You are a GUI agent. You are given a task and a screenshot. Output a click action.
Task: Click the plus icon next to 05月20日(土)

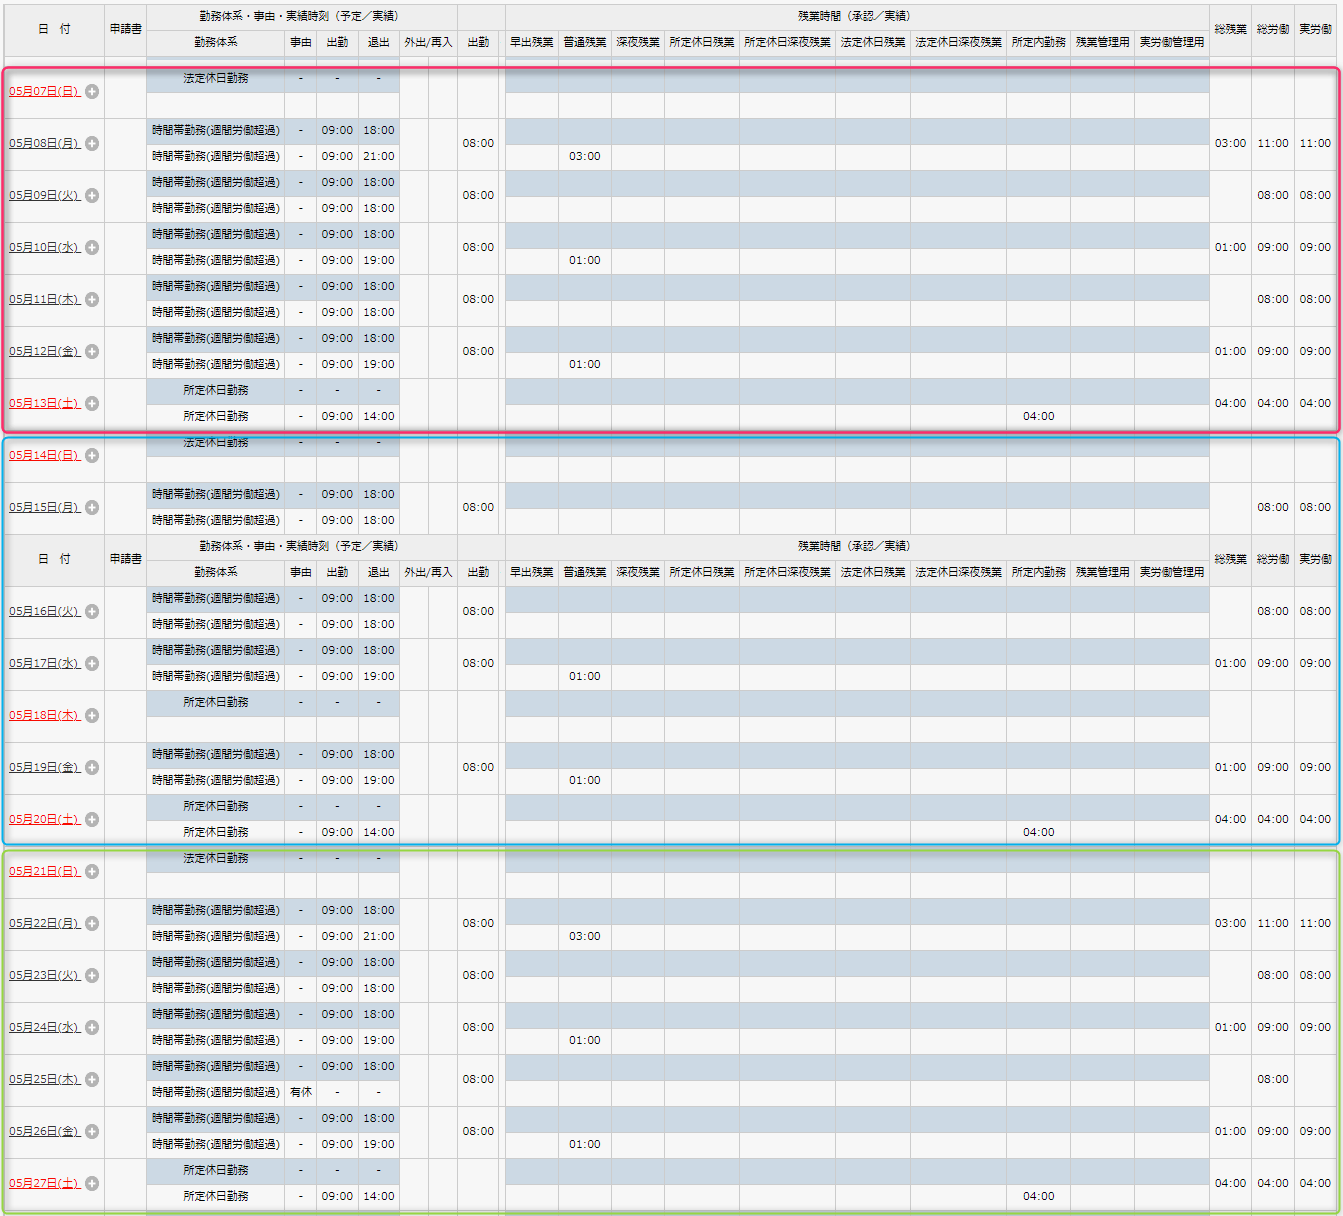92,820
